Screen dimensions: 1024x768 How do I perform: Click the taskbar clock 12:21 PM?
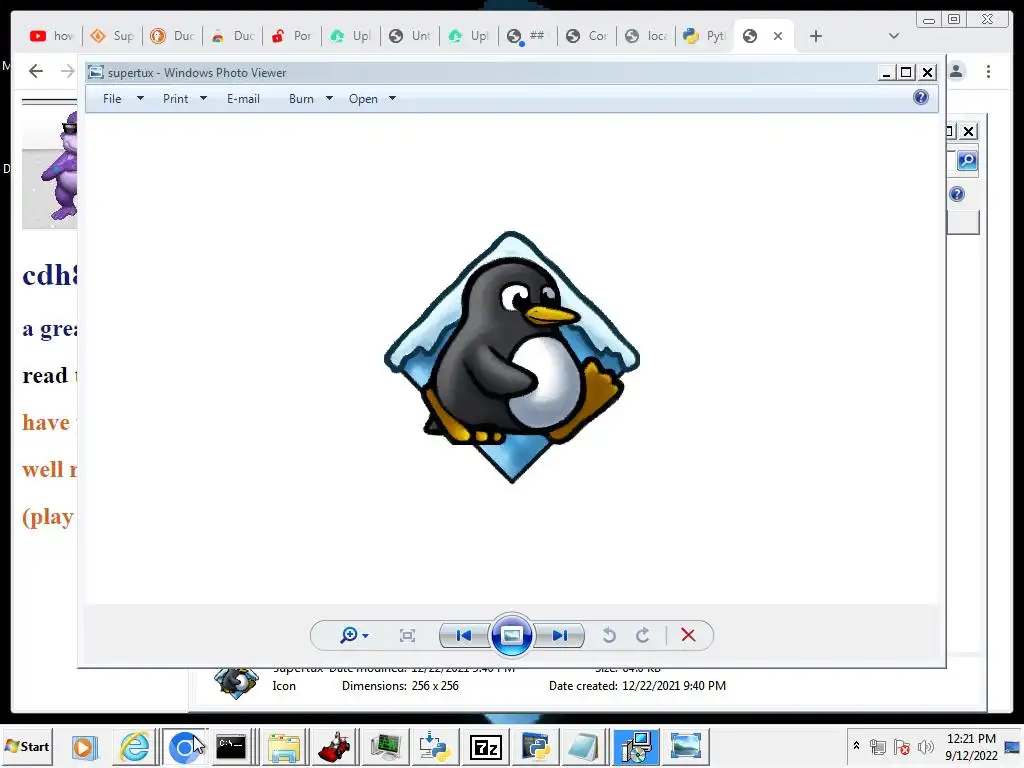(971, 739)
